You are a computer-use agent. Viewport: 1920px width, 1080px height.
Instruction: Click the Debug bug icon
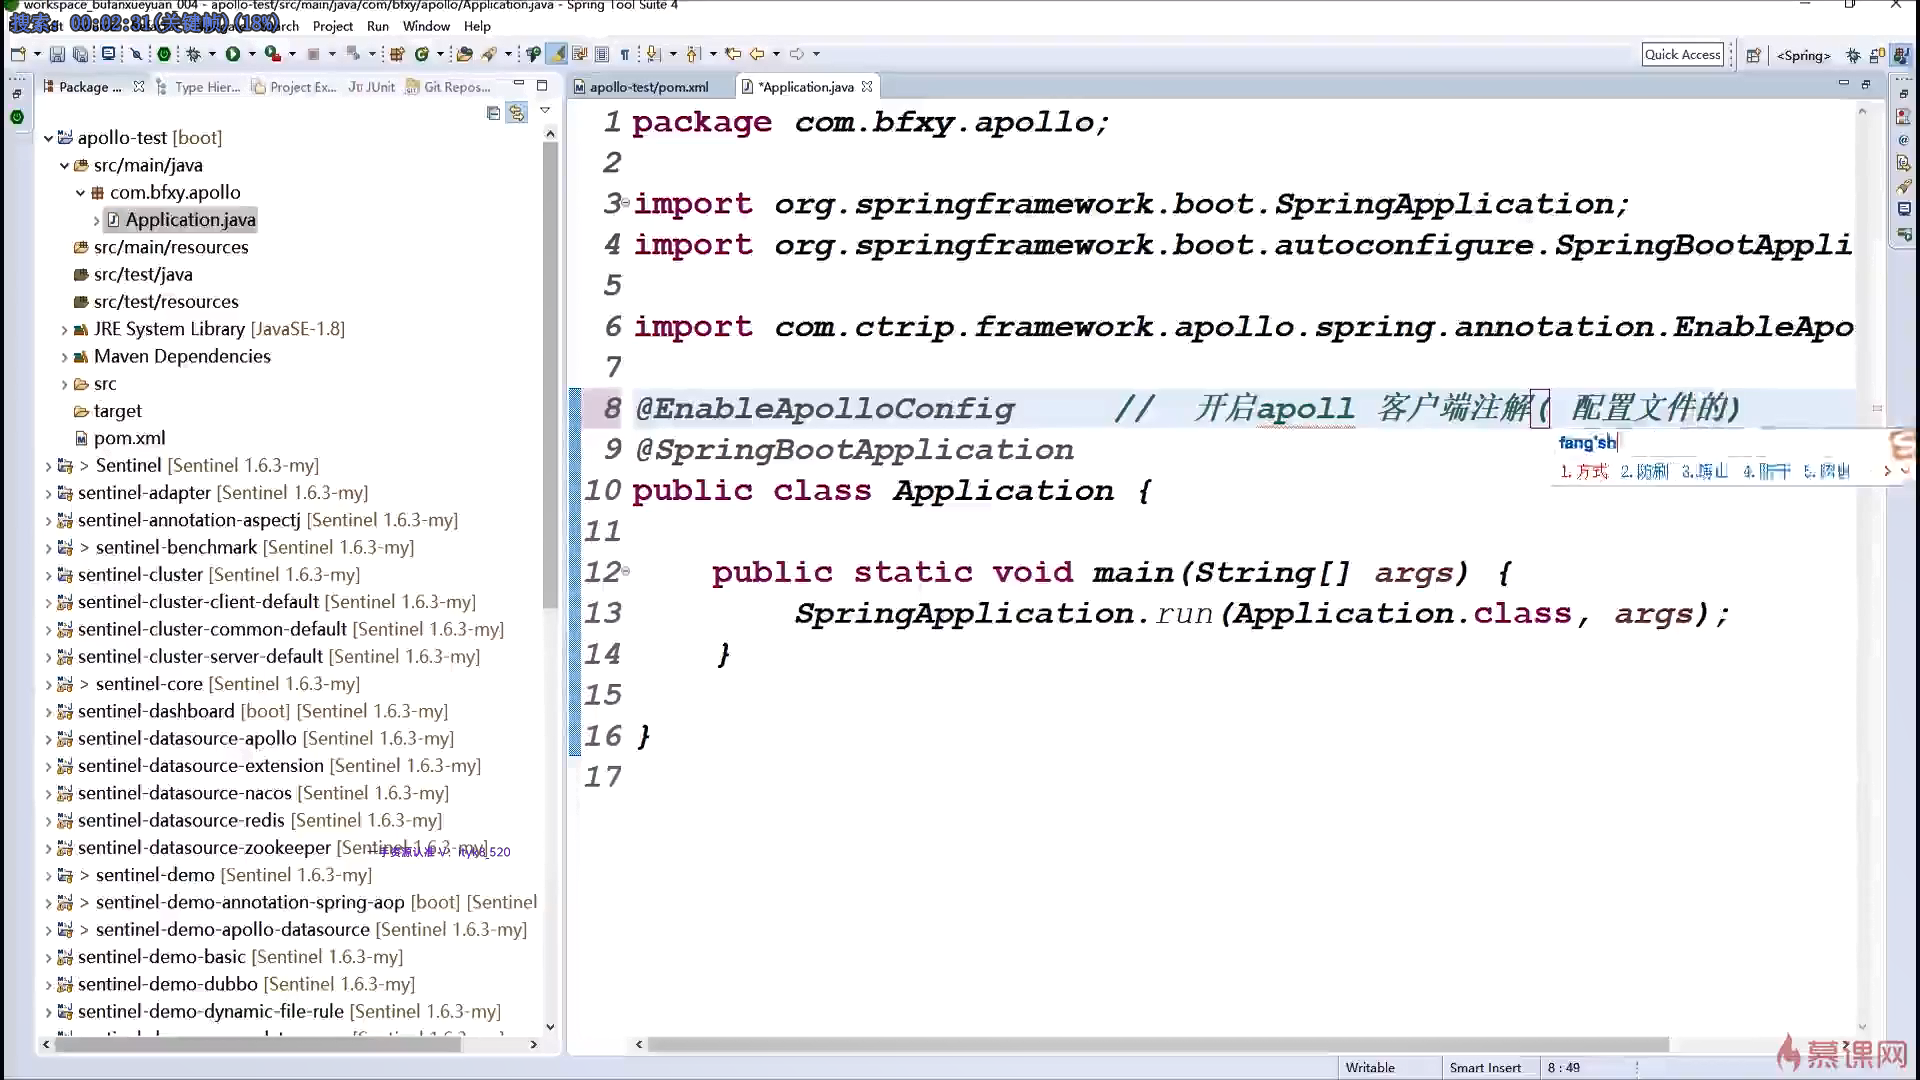click(x=193, y=54)
